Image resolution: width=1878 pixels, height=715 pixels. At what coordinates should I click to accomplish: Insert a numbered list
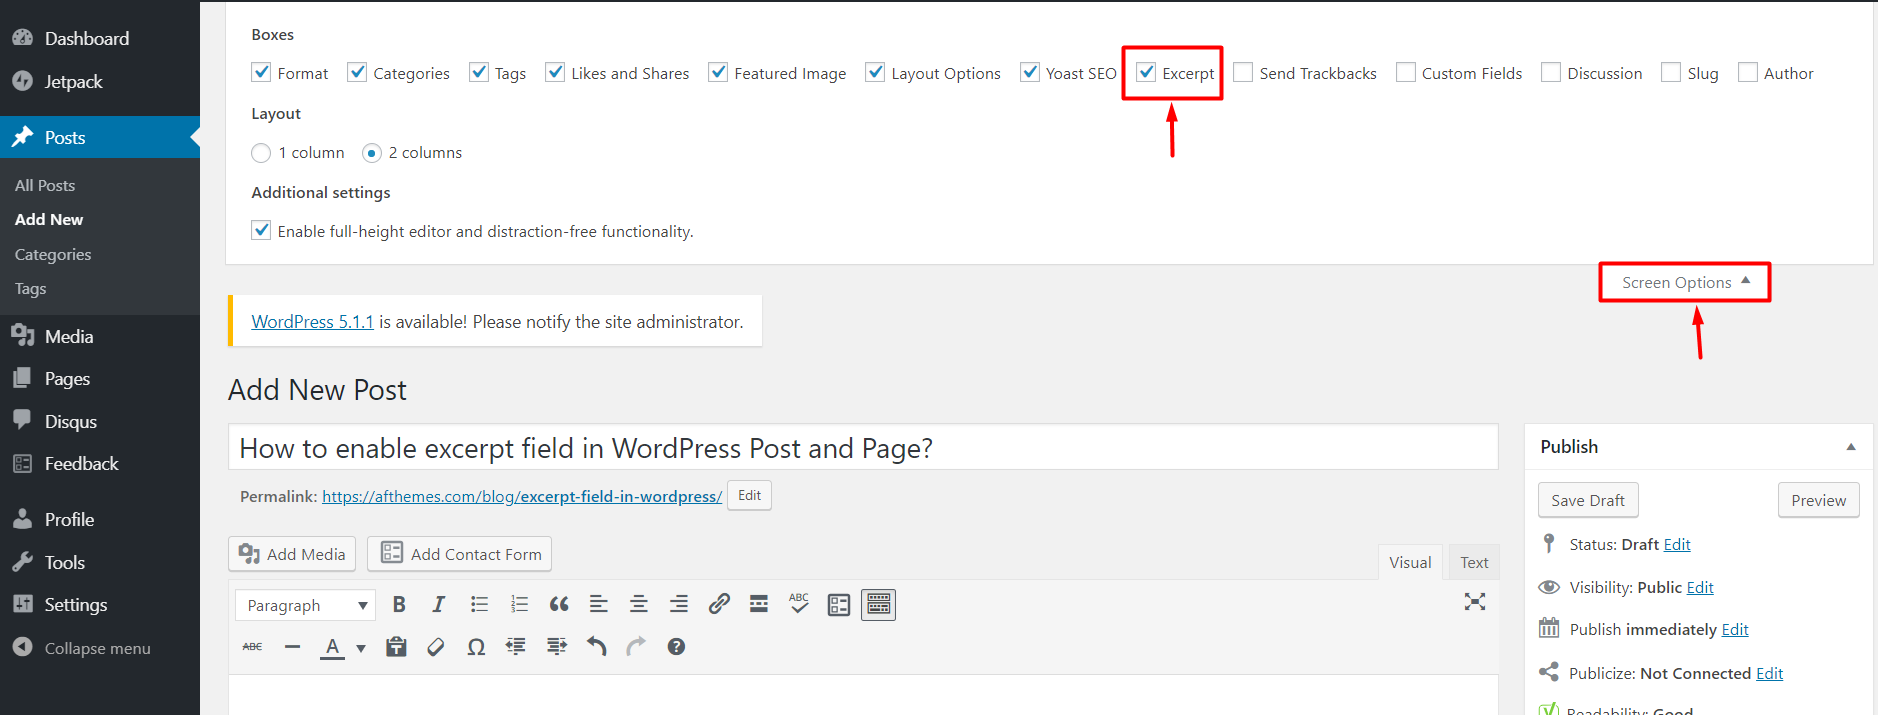[519, 604]
